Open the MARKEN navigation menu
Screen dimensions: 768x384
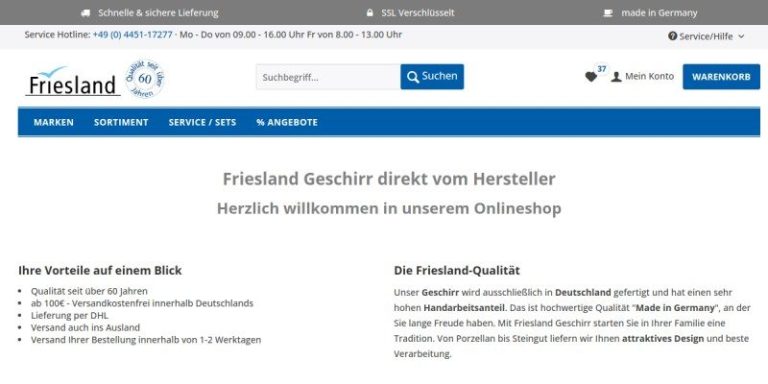pos(53,122)
